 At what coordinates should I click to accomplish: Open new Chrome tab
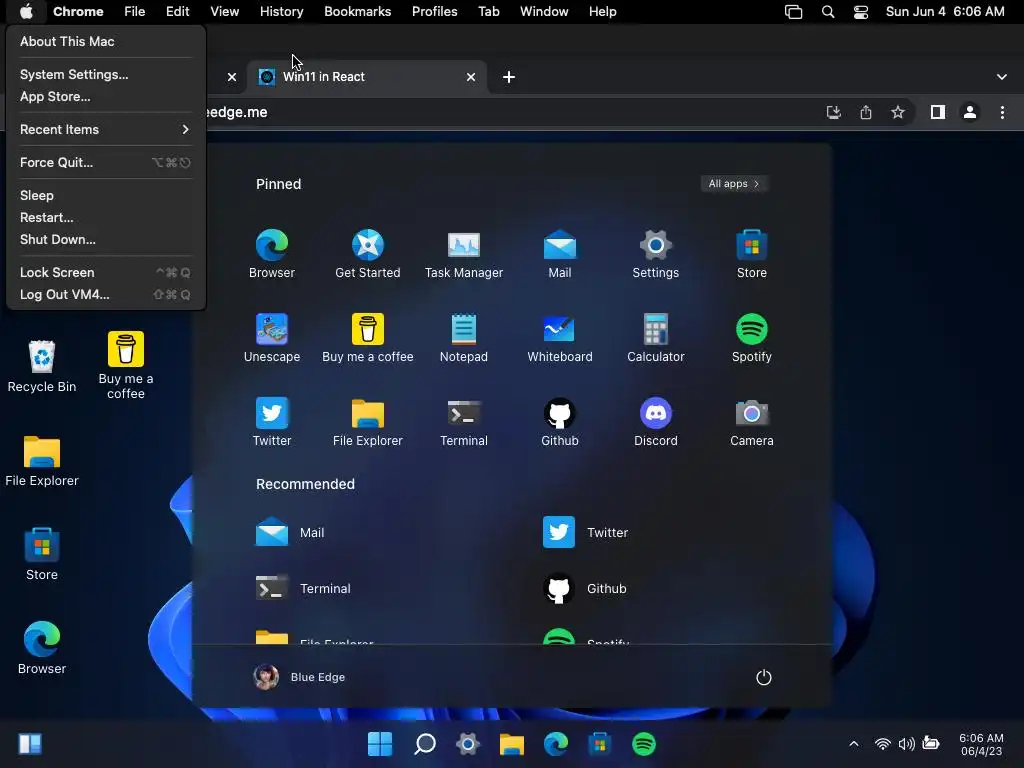[x=509, y=77]
